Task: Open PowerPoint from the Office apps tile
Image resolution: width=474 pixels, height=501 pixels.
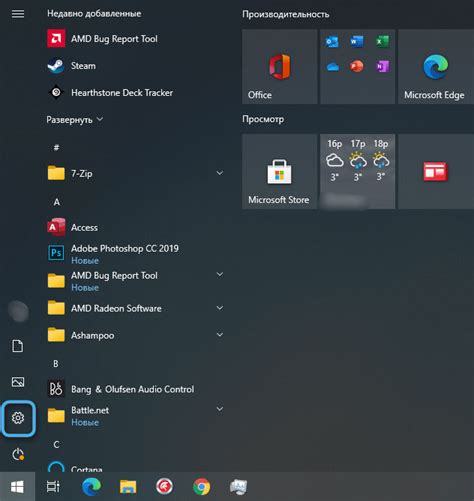Action: pos(357,67)
